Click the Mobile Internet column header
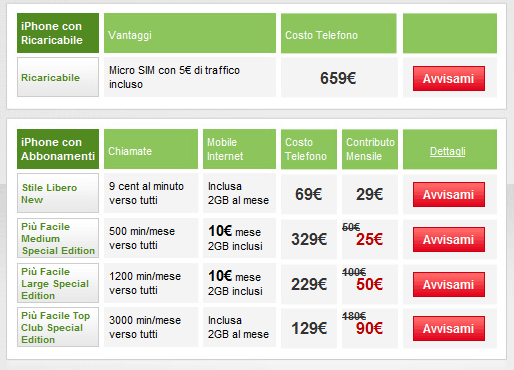The height and width of the screenshot is (370, 514). pos(239,149)
